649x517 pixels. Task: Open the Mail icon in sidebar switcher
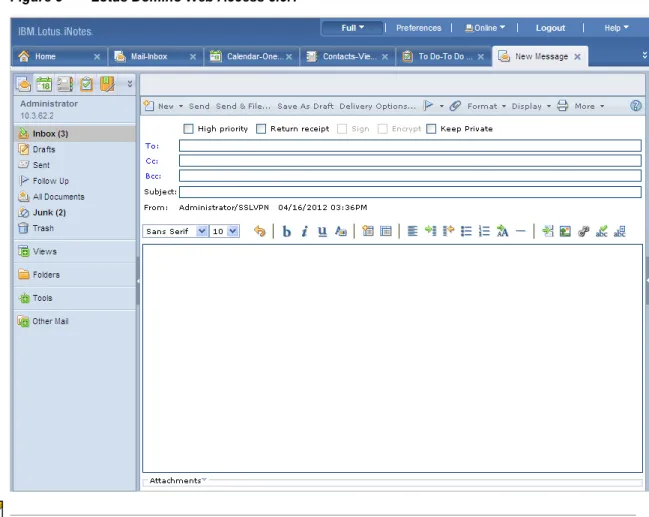pyautogui.click(x=24, y=84)
